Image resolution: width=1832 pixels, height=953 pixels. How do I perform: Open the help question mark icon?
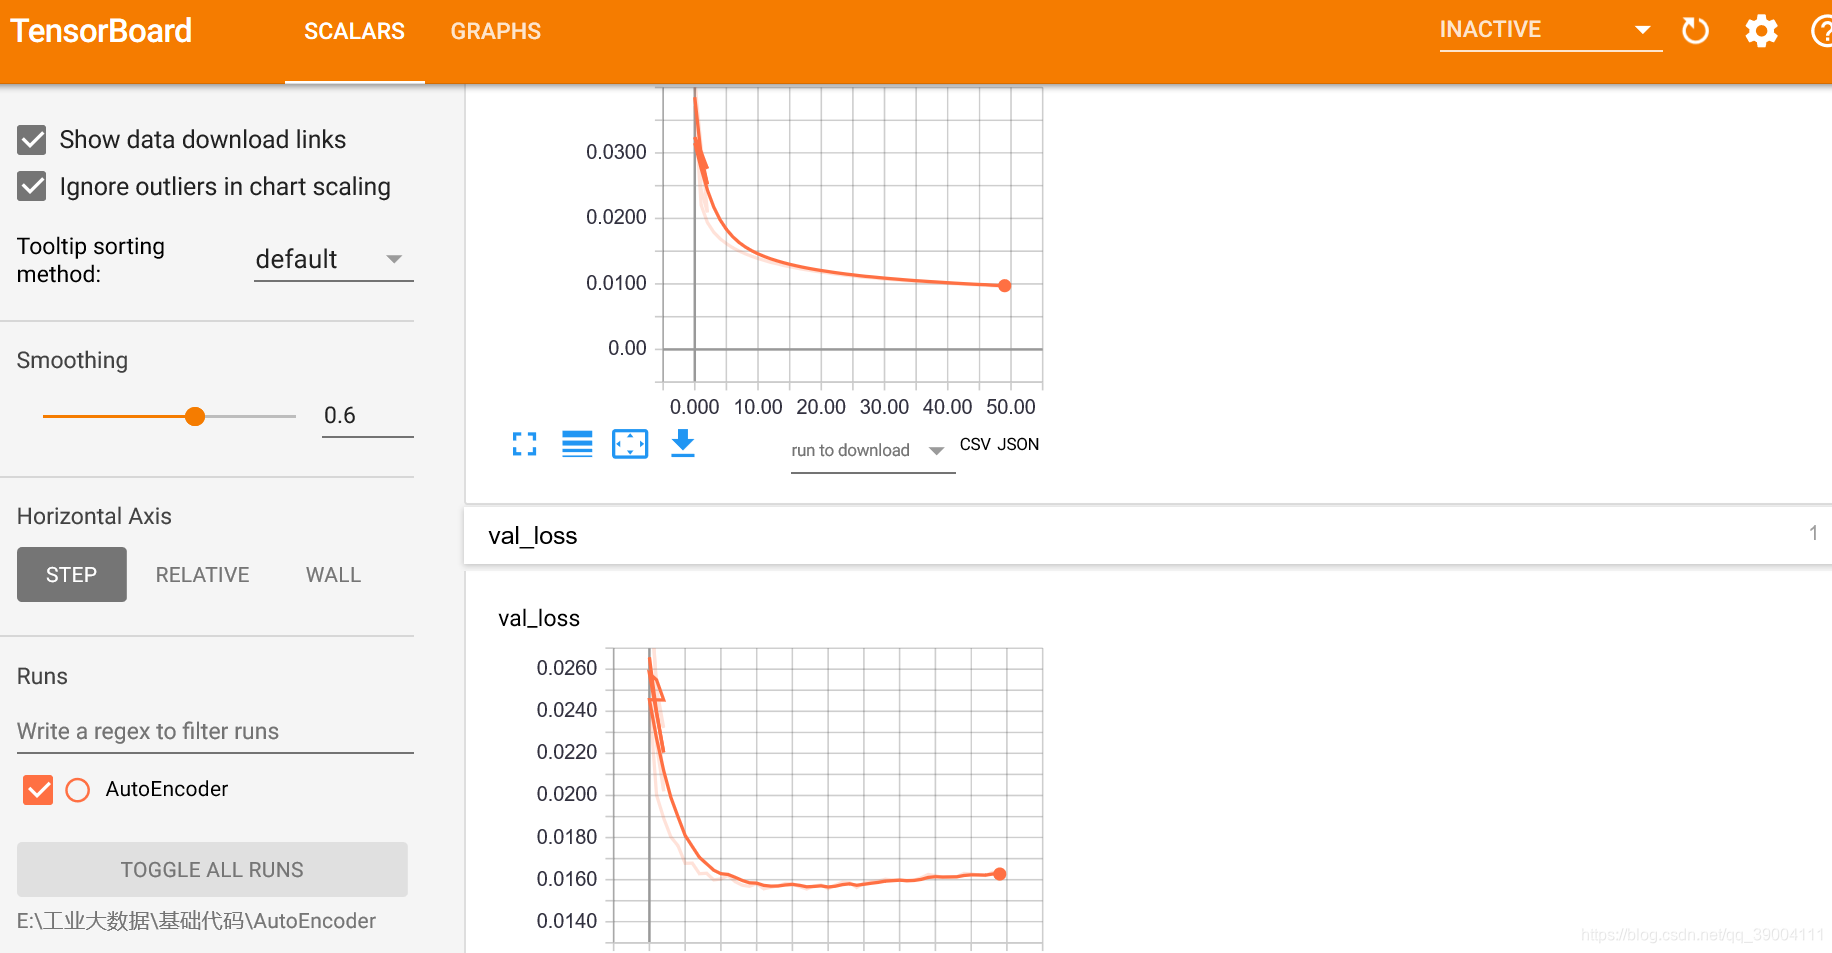1822,31
